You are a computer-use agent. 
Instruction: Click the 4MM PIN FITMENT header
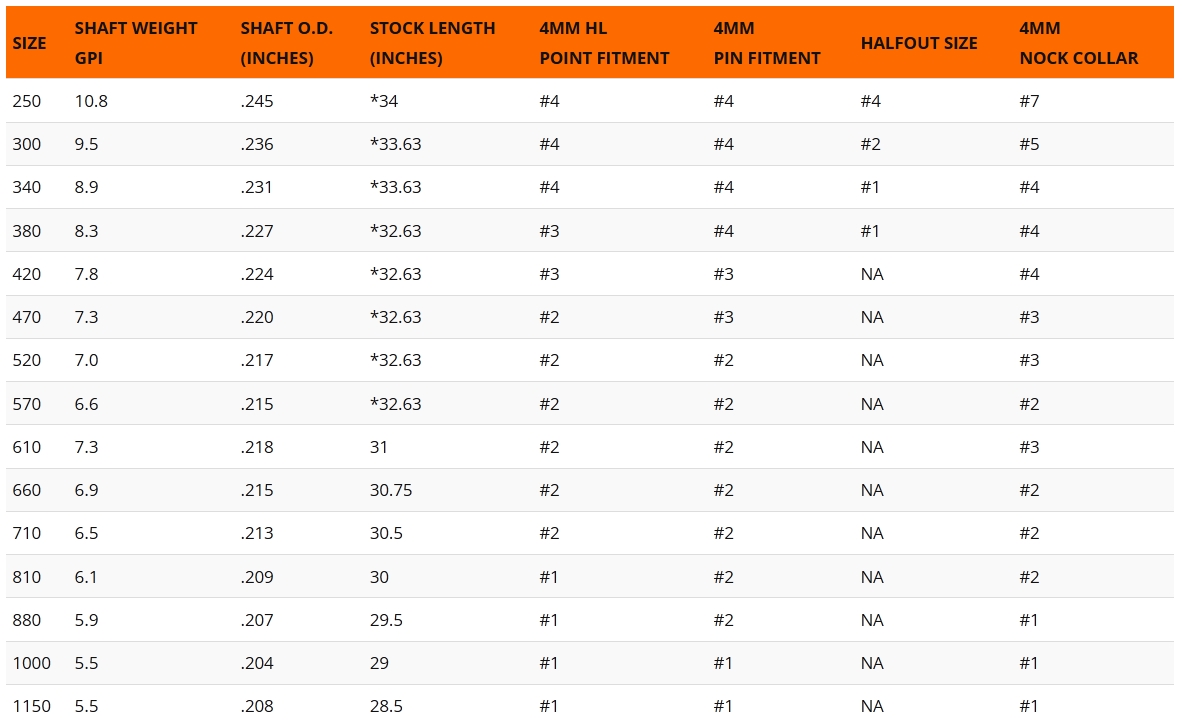(766, 43)
